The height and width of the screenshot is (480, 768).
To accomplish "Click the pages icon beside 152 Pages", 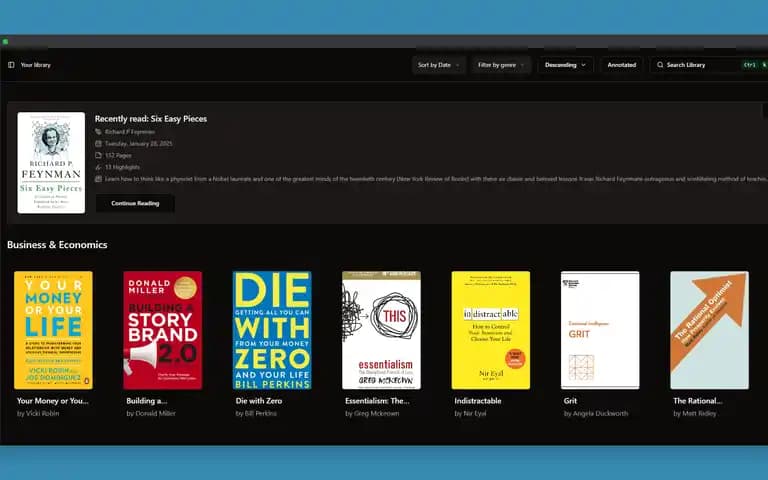I will [x=98, y=155].
